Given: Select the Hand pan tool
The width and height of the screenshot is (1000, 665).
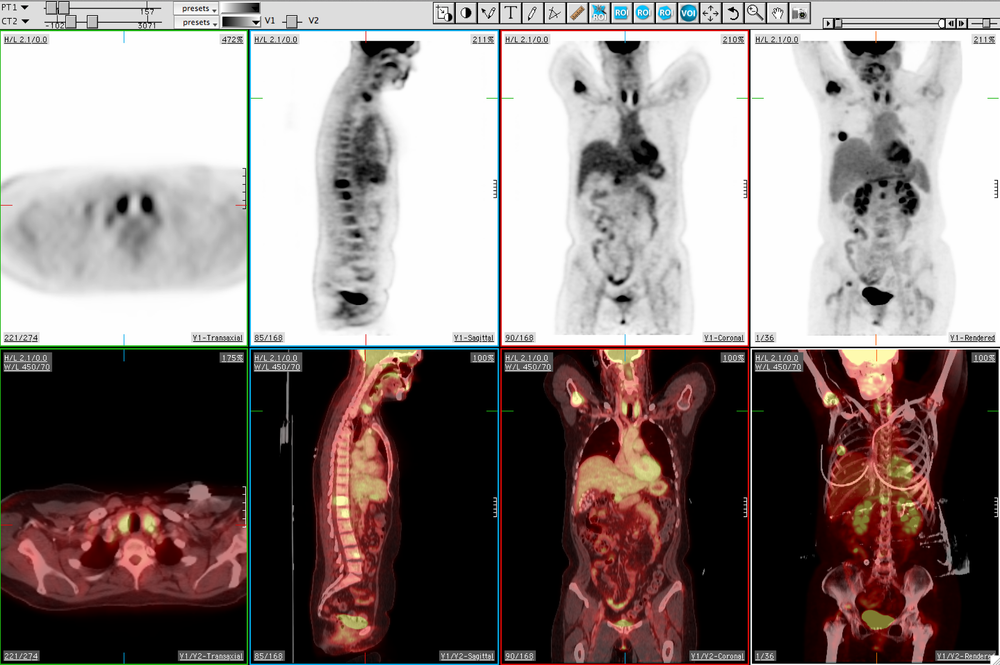Looking at the screenshot, I should (x=776, y=13).
